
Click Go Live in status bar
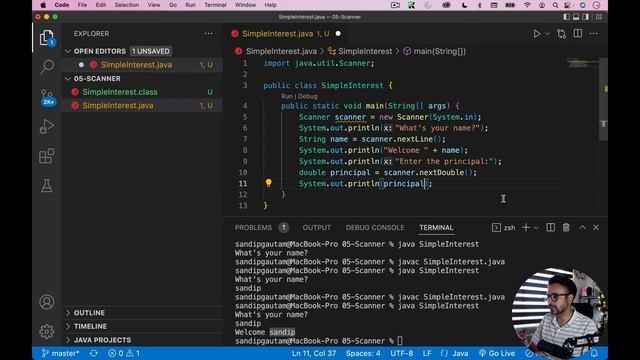pyautogui.click(x=497, y=353)
